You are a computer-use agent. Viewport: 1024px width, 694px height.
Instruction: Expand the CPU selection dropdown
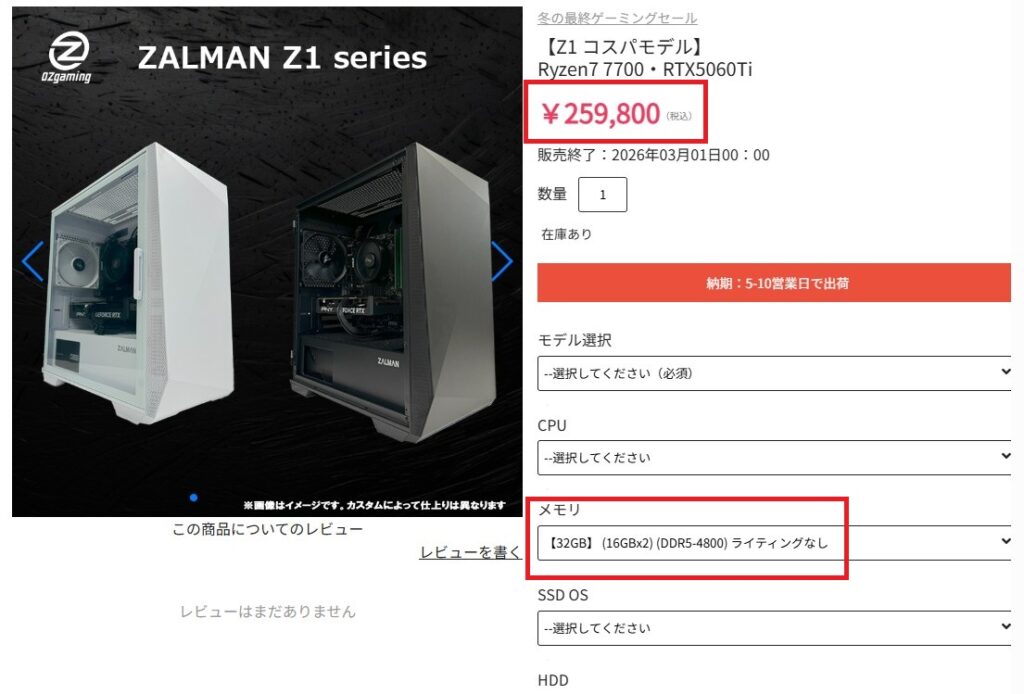point(775,457)
